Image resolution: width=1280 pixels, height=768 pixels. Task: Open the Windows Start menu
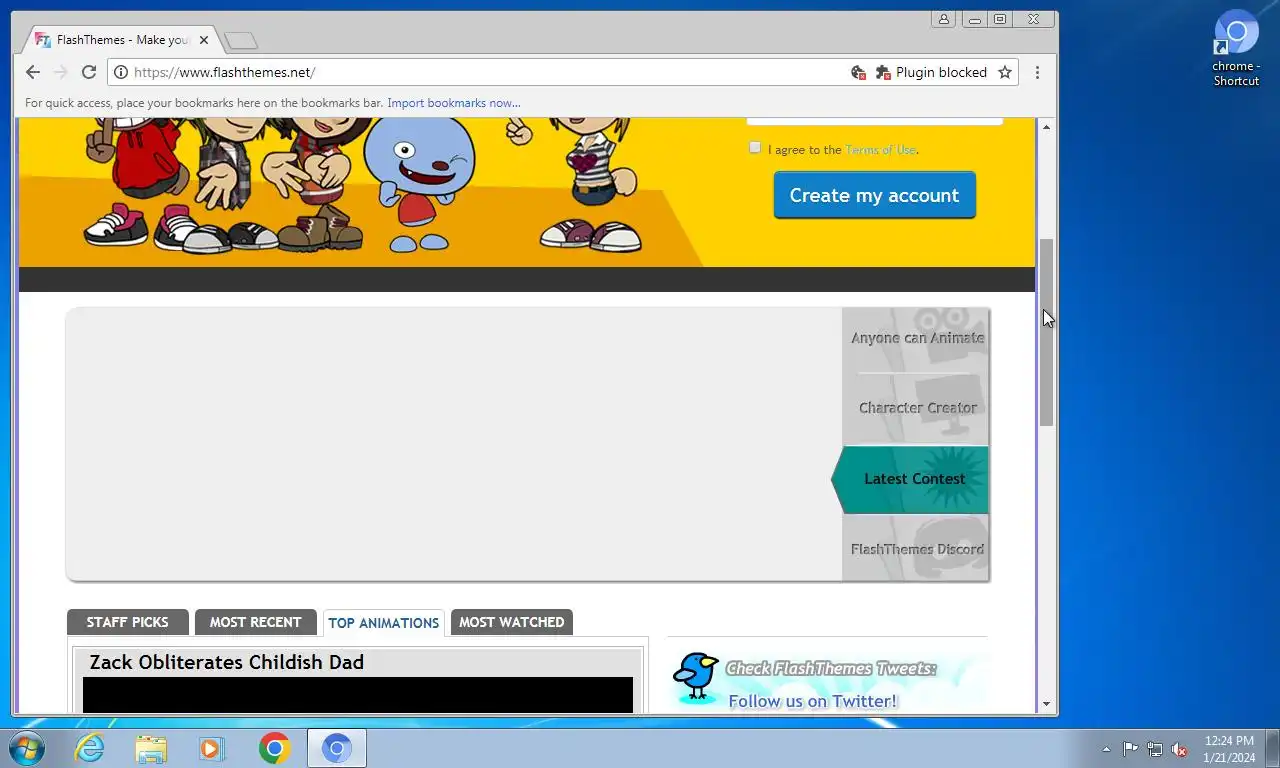tap(26, 748)
